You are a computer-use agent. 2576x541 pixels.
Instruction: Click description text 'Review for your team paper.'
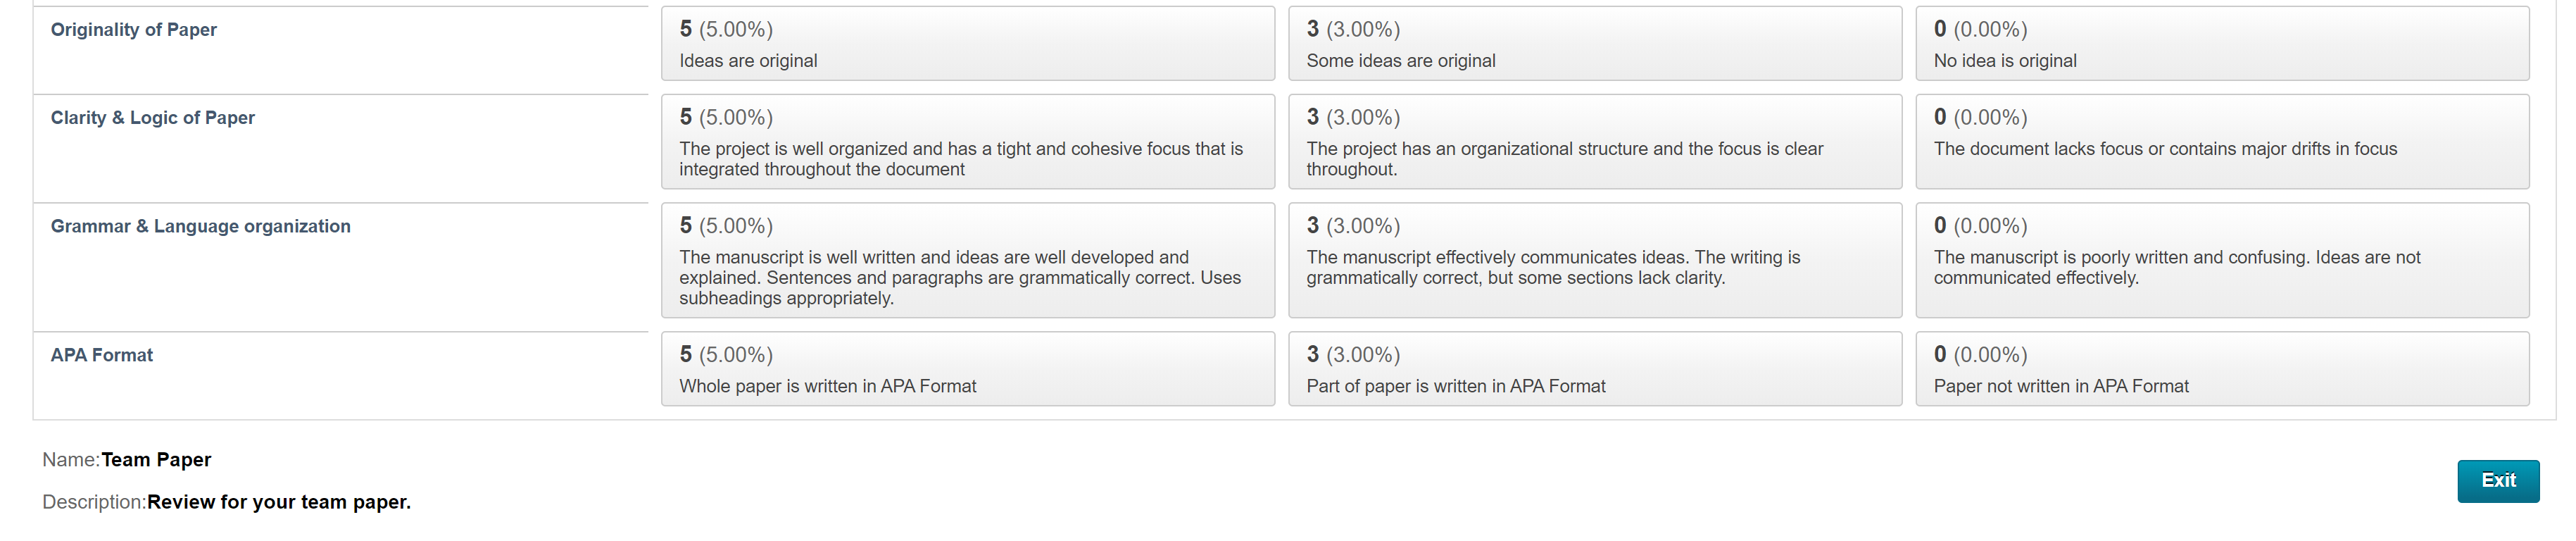279,502
